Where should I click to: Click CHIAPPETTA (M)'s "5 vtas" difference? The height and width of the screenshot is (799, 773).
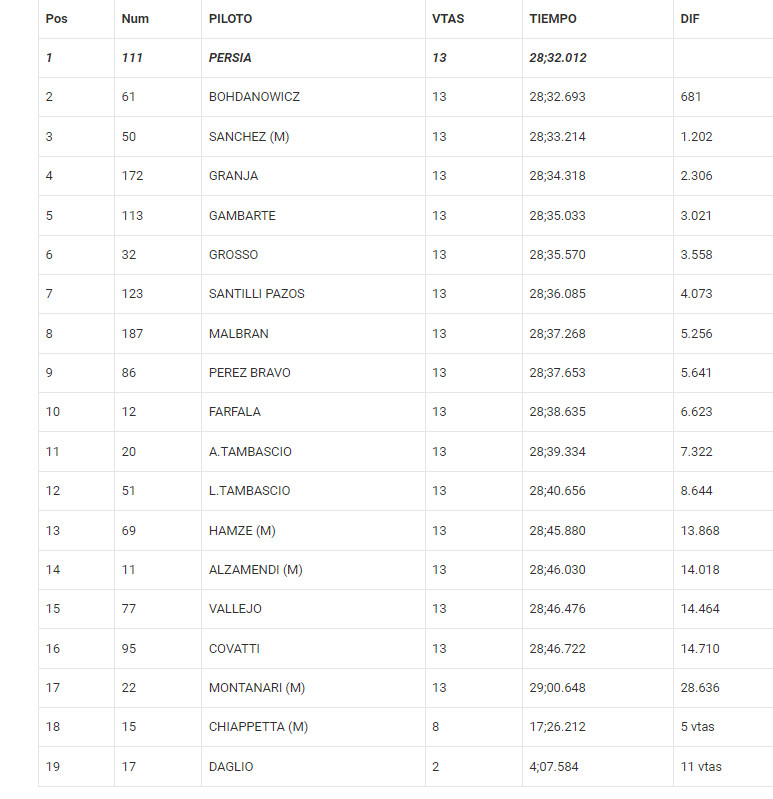(x=699, y=727)
